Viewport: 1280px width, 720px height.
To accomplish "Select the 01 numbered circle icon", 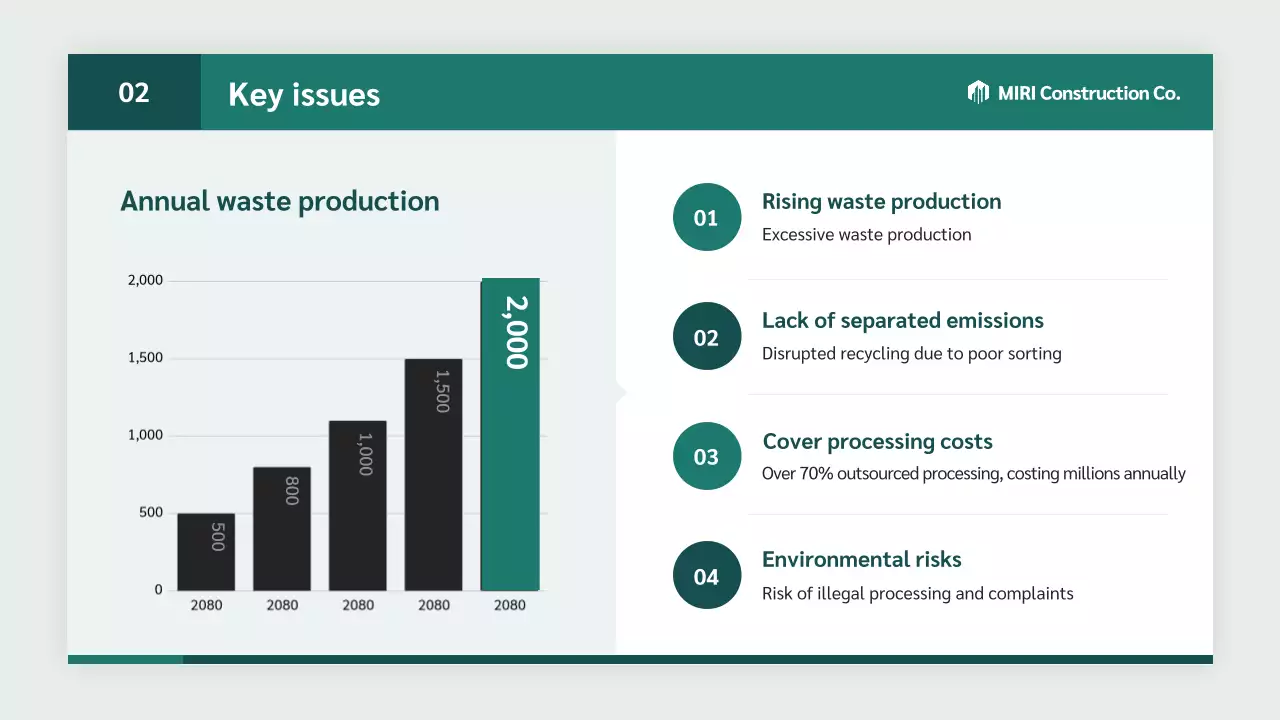I will [x=707, y=217].
